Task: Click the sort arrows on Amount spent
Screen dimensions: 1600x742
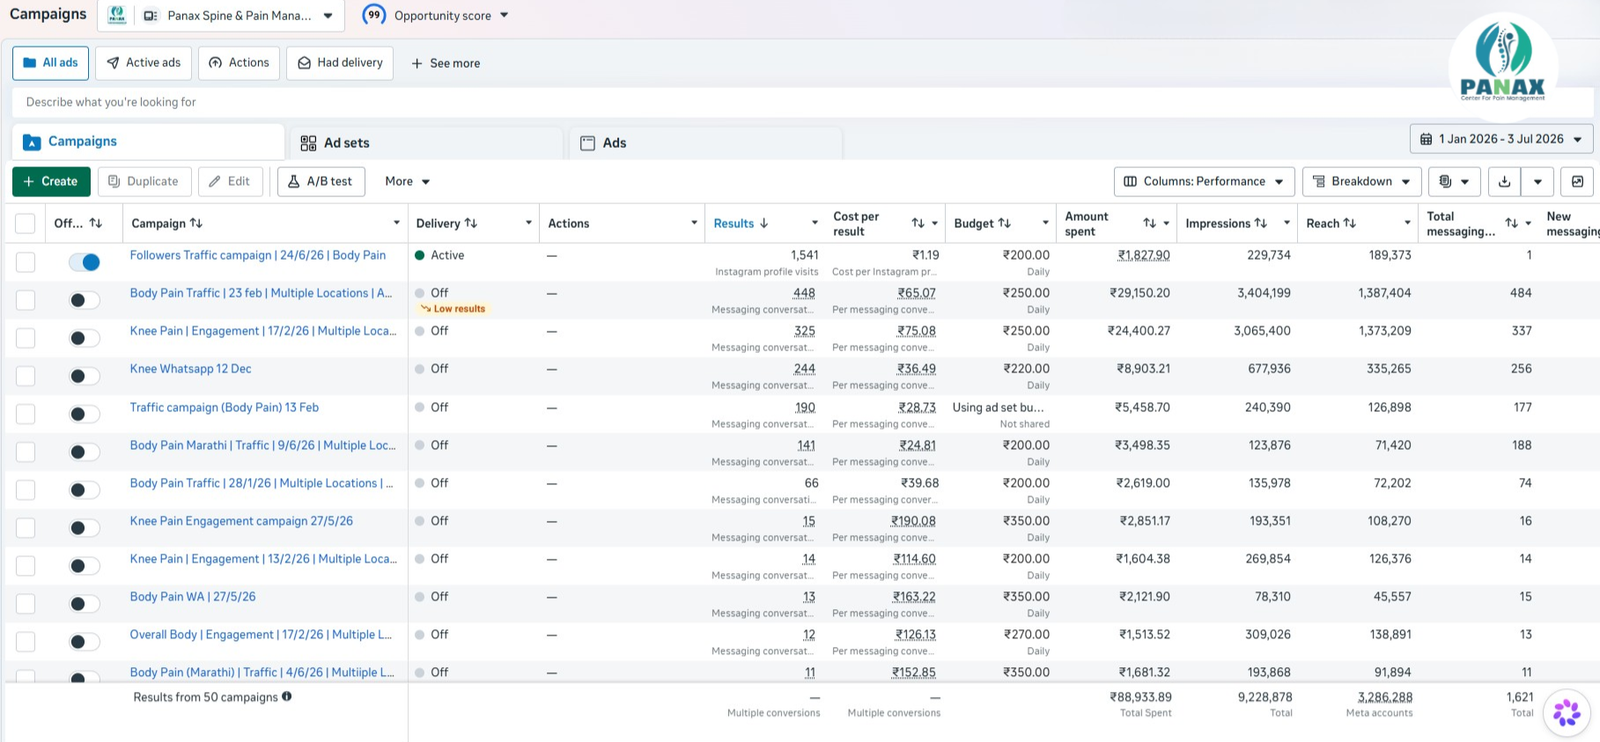Action: click(x=1150, y=223)
